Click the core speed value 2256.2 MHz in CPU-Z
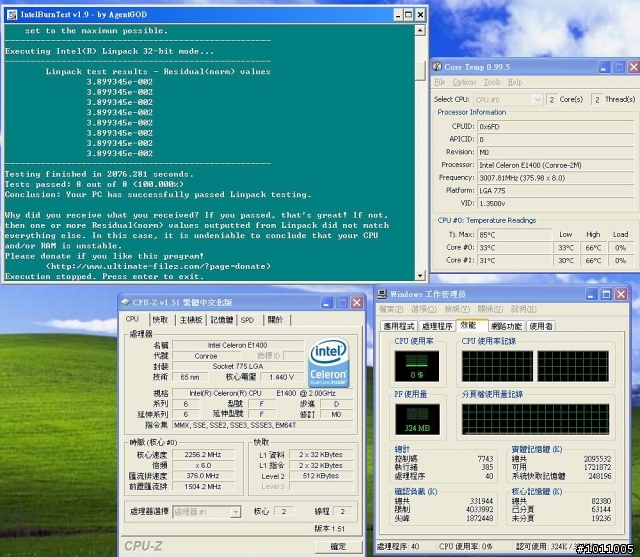Viewport: 640px width, 557px height. pos(203,454)
